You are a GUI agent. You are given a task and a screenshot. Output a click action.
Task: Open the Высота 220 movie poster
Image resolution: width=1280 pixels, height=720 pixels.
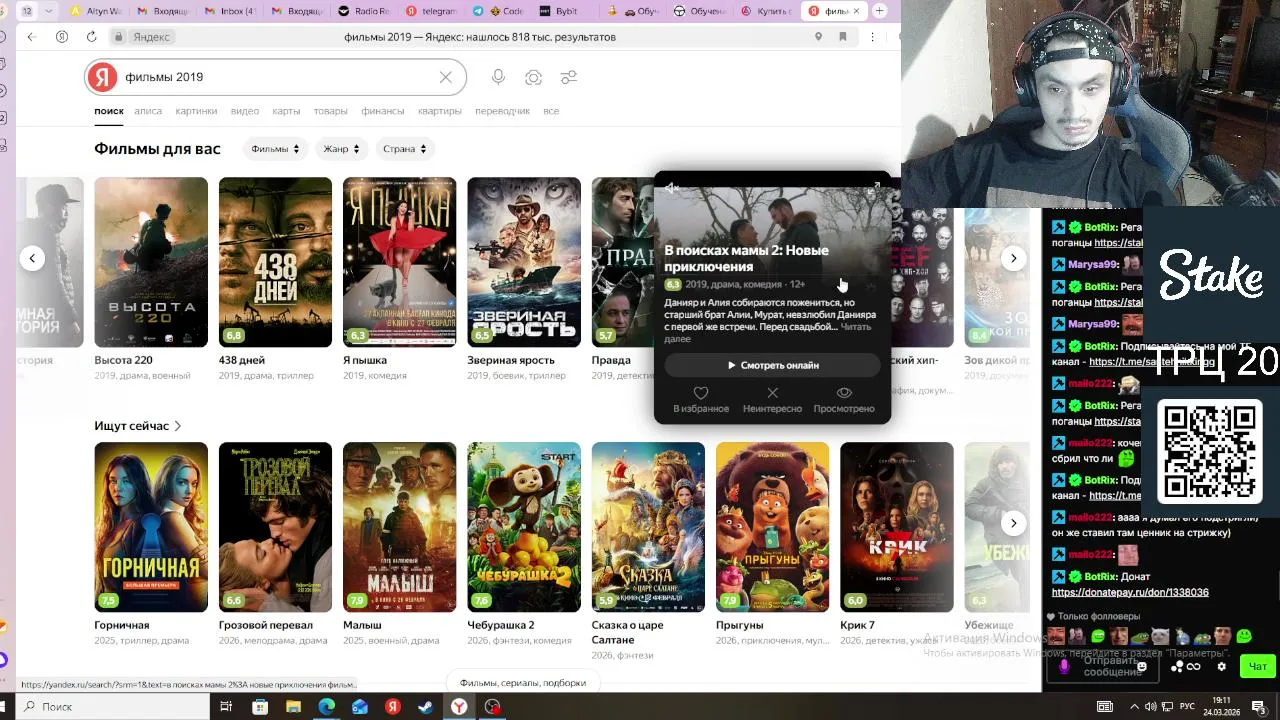click(x=151, y=262)
